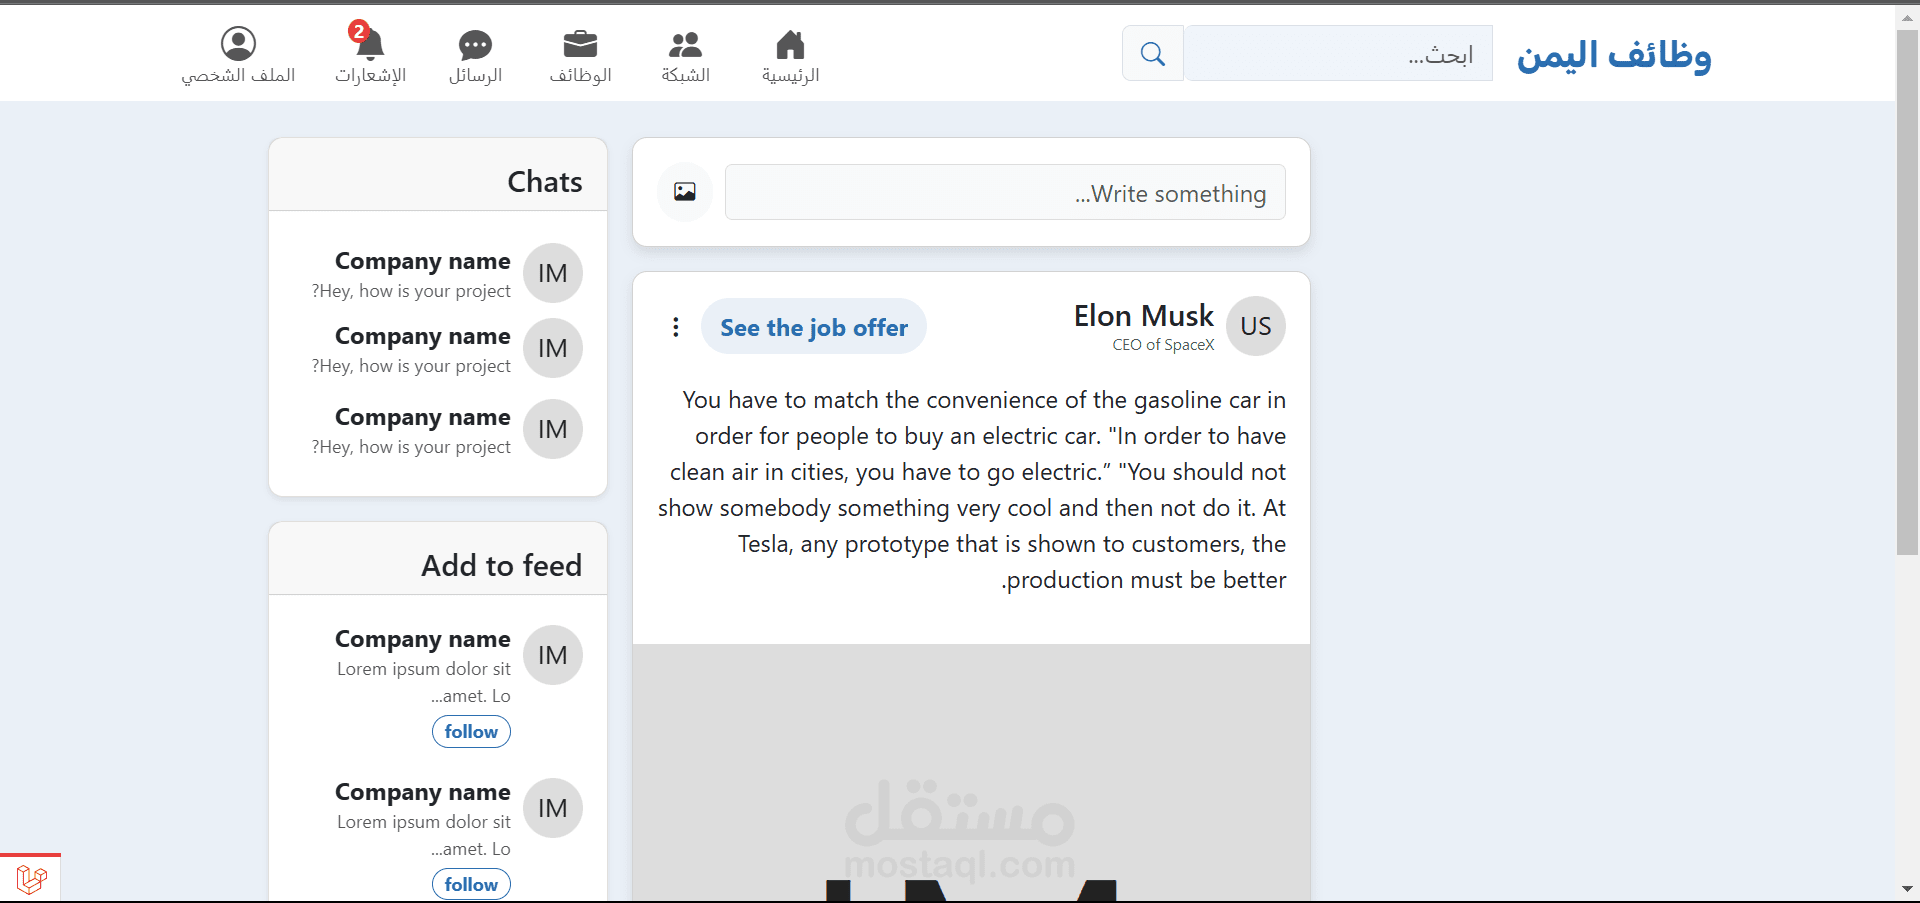Click the image upload icon beside Write something
The image size is (1920, 903).
click(x=685, y=192)
